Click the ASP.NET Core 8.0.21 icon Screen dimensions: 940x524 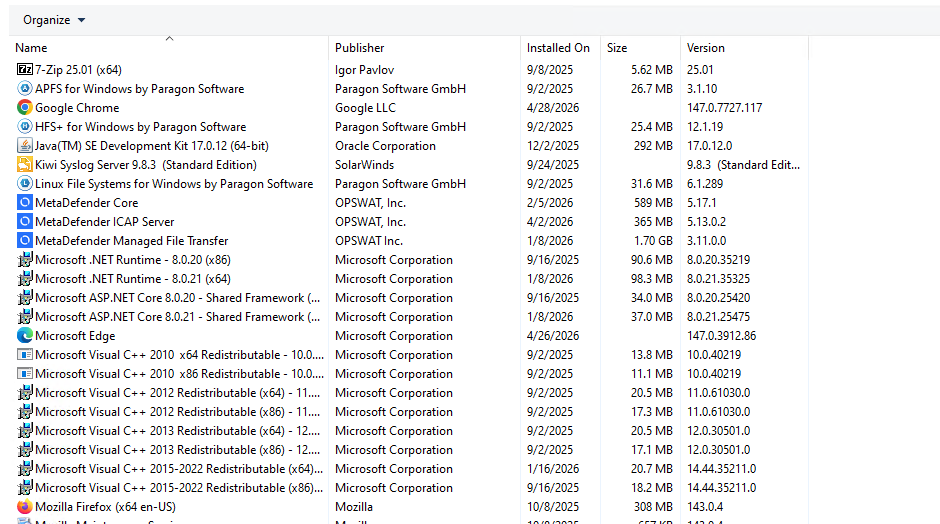click(25, 317)
